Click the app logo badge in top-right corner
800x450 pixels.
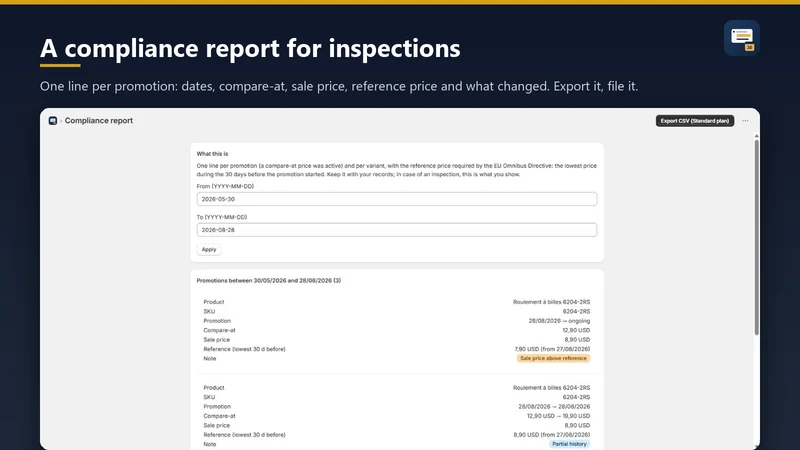tap(742, 38)
